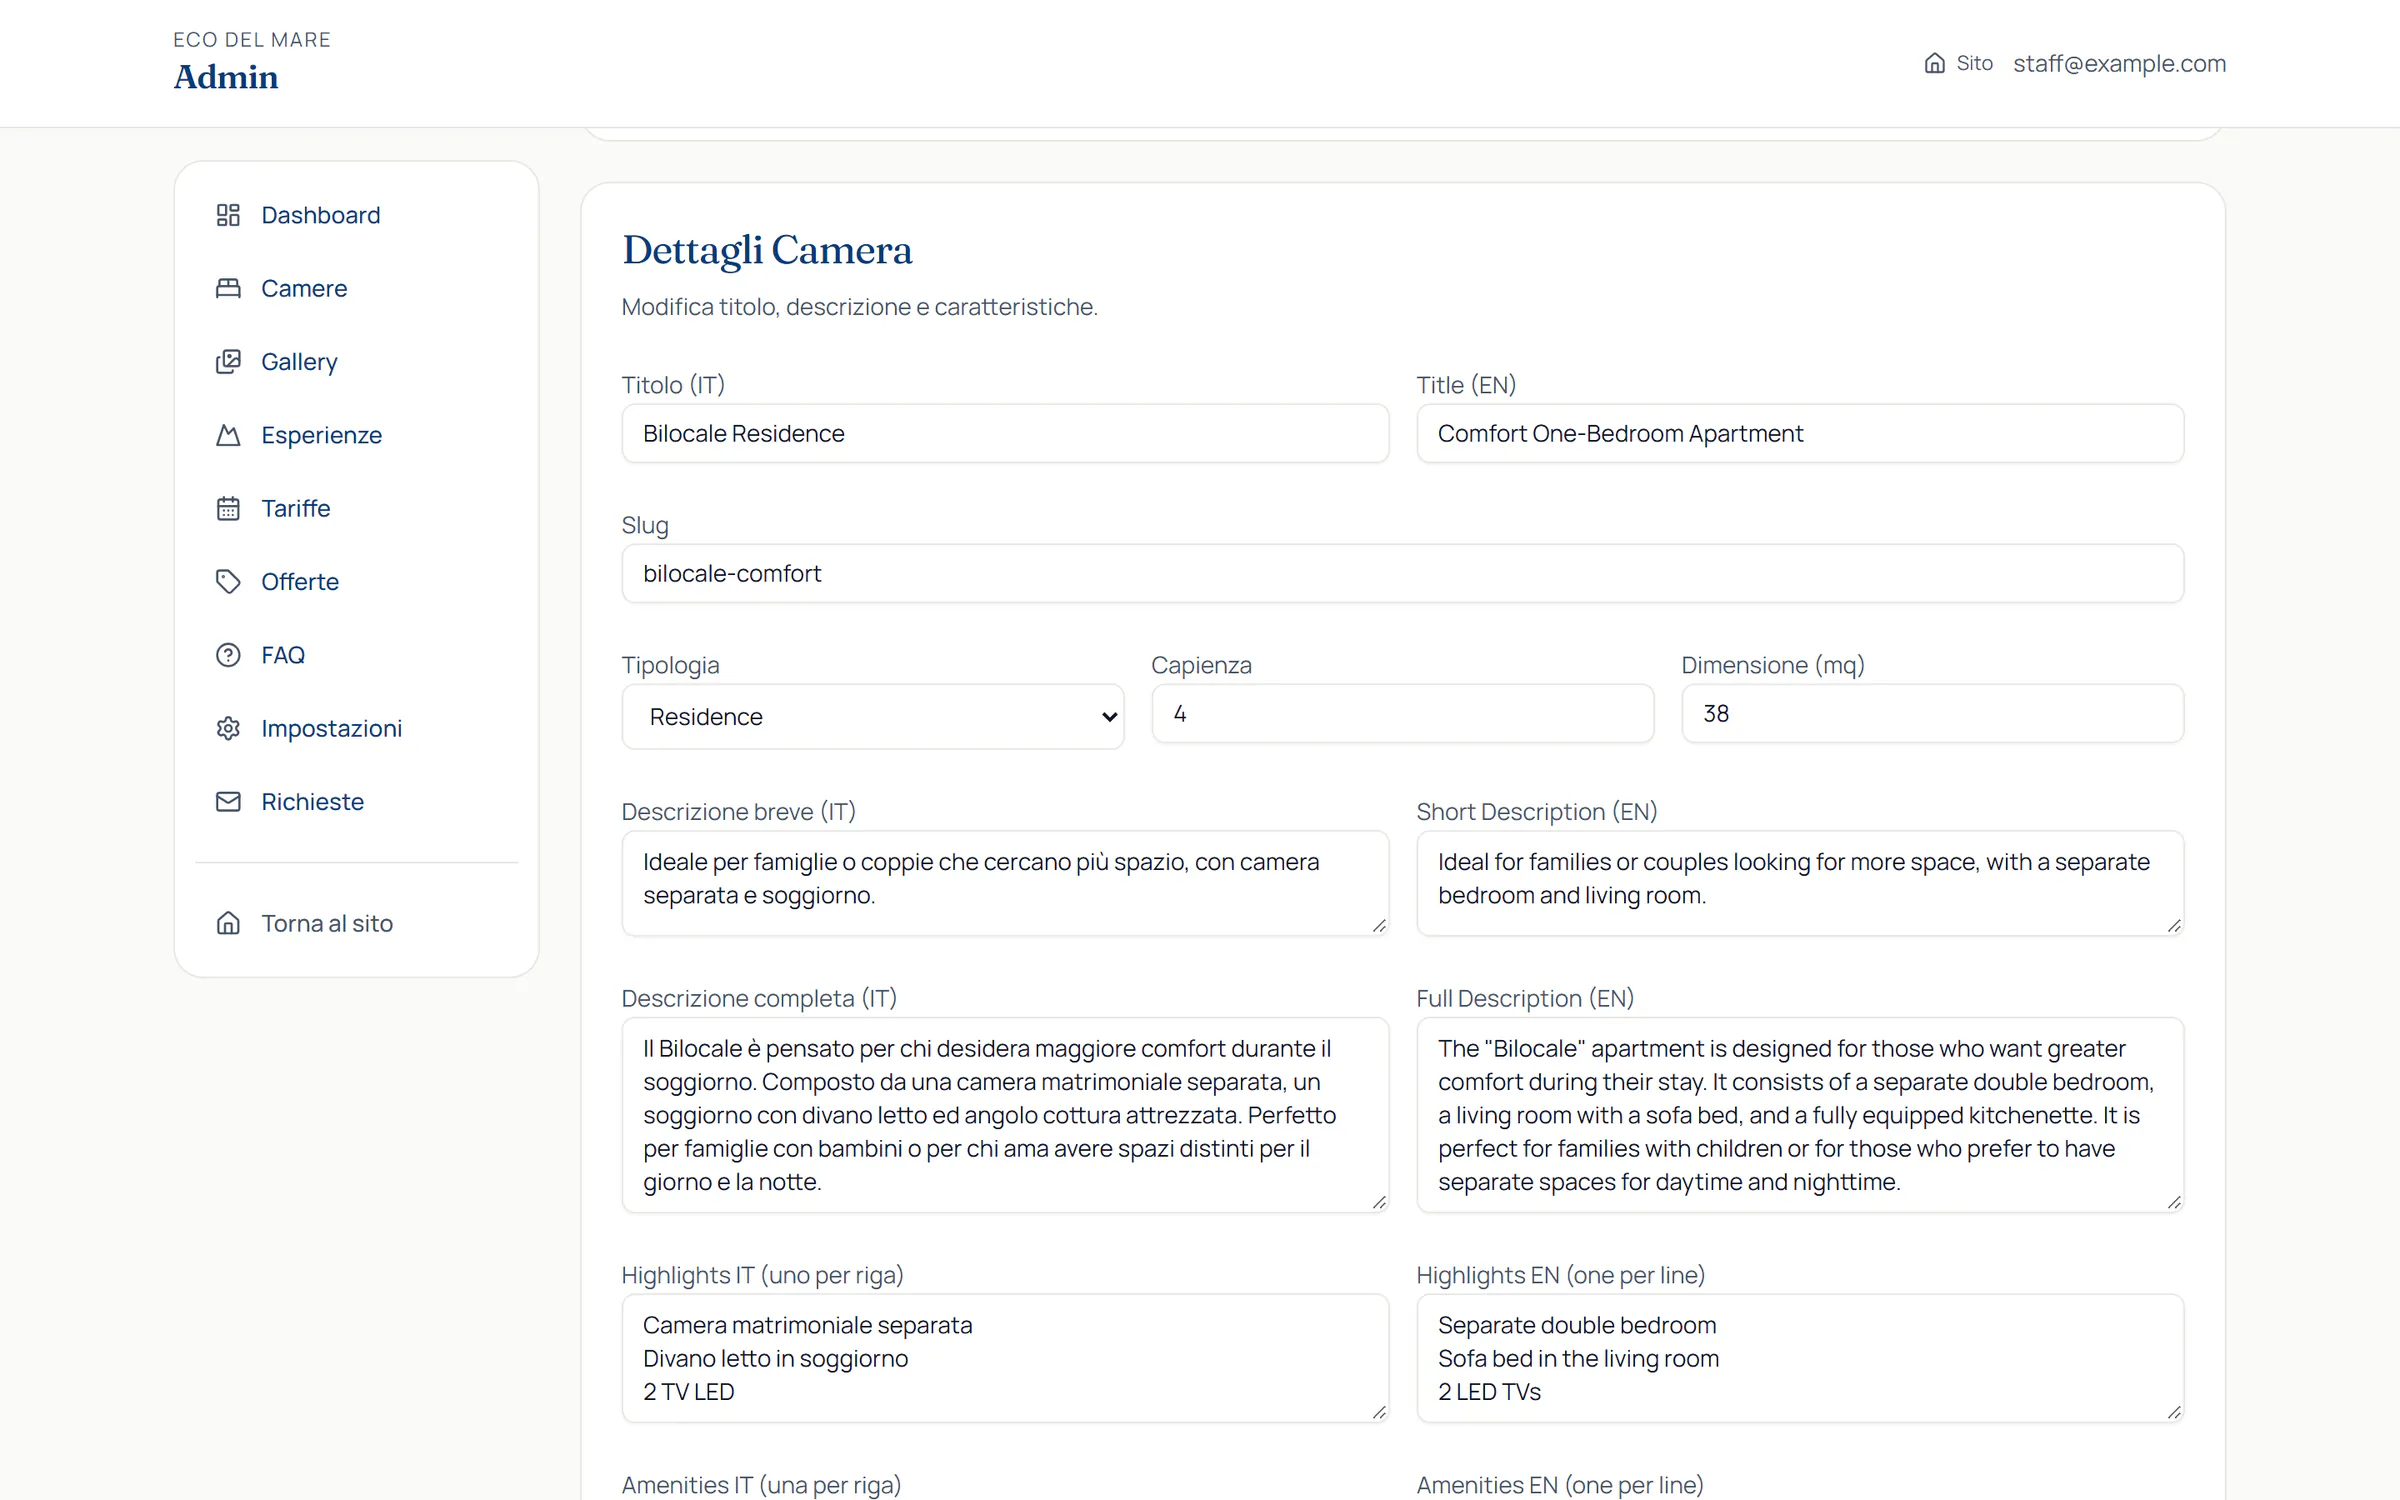
Task: Focus the Title (EN) input field
Action: pyautogui.click(x=1800, y=433)
